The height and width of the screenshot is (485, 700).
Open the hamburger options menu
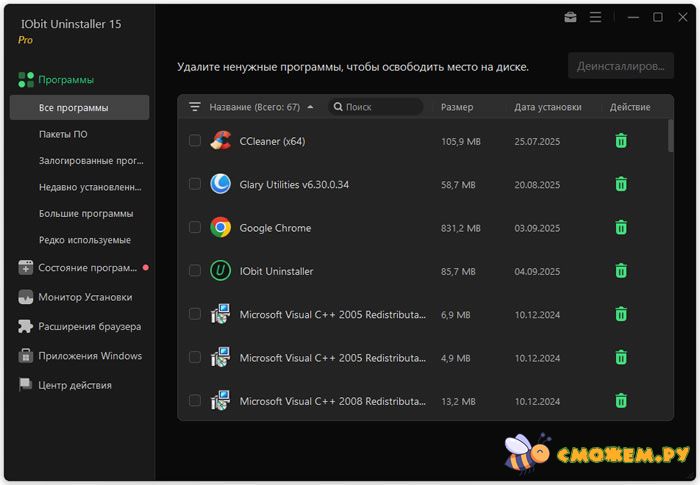(x=595, y=17)
